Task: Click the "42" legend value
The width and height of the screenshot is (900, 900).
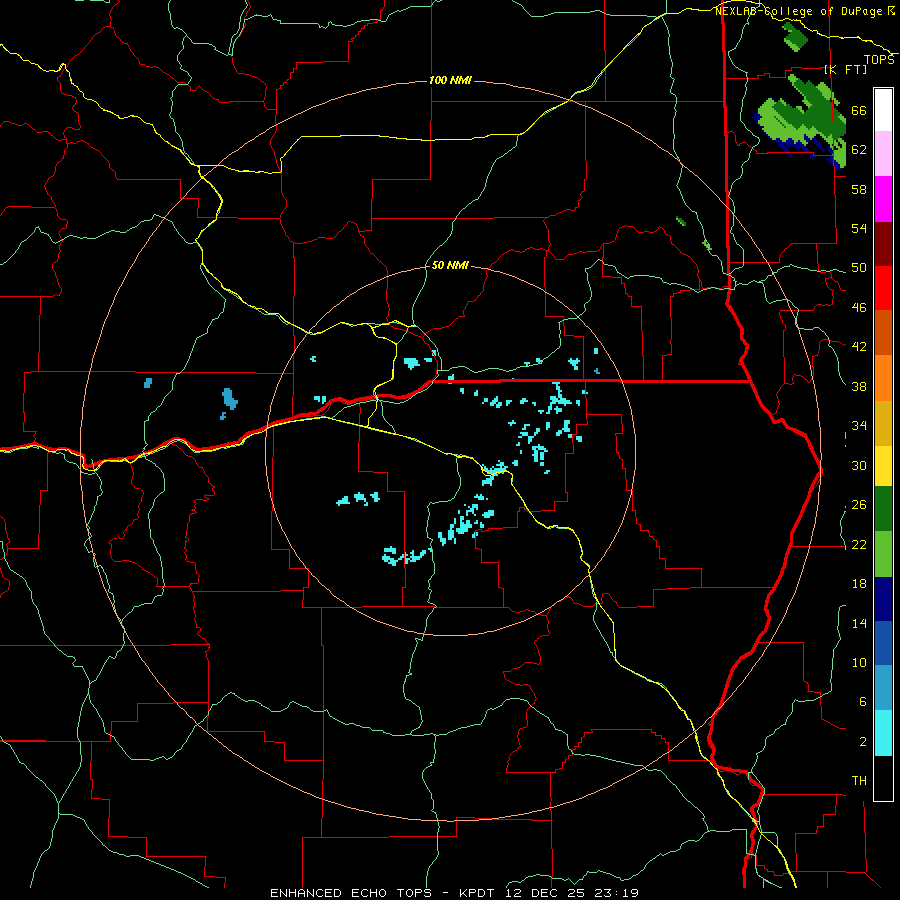Action: click(859, 347)
